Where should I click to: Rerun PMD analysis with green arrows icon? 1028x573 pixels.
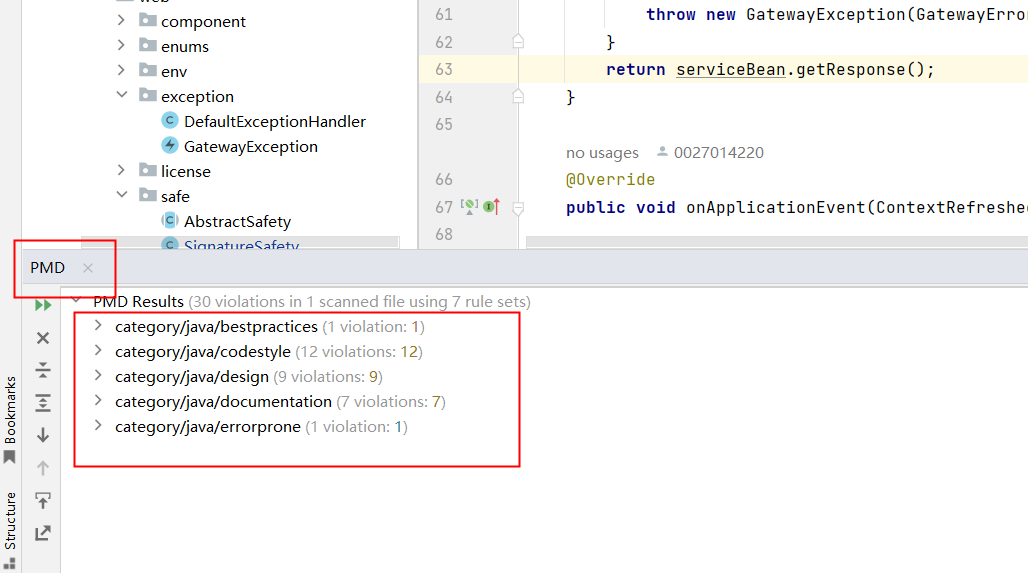click(x=43, y=305)
